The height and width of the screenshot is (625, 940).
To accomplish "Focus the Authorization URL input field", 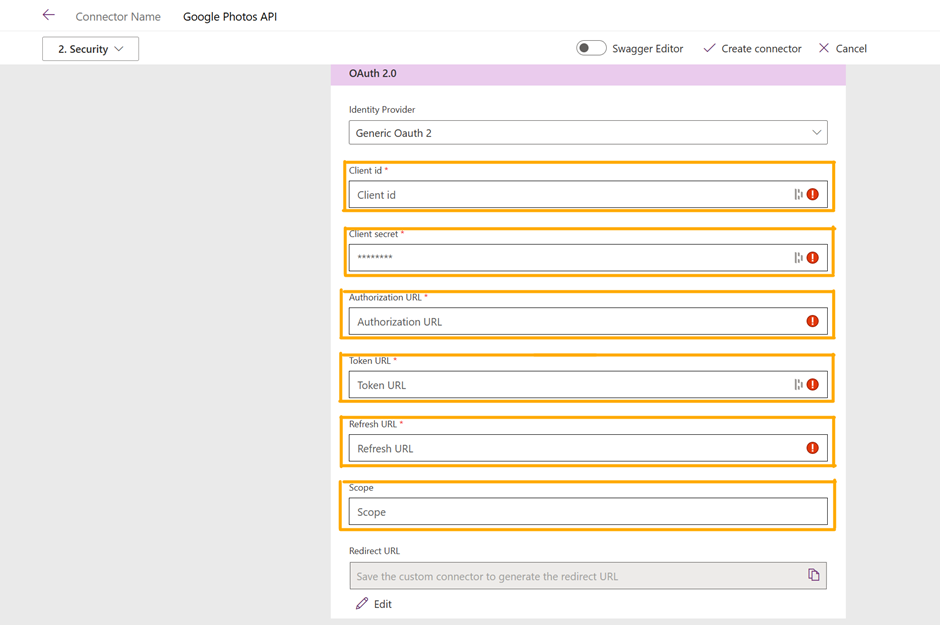I will click(588, 322).
